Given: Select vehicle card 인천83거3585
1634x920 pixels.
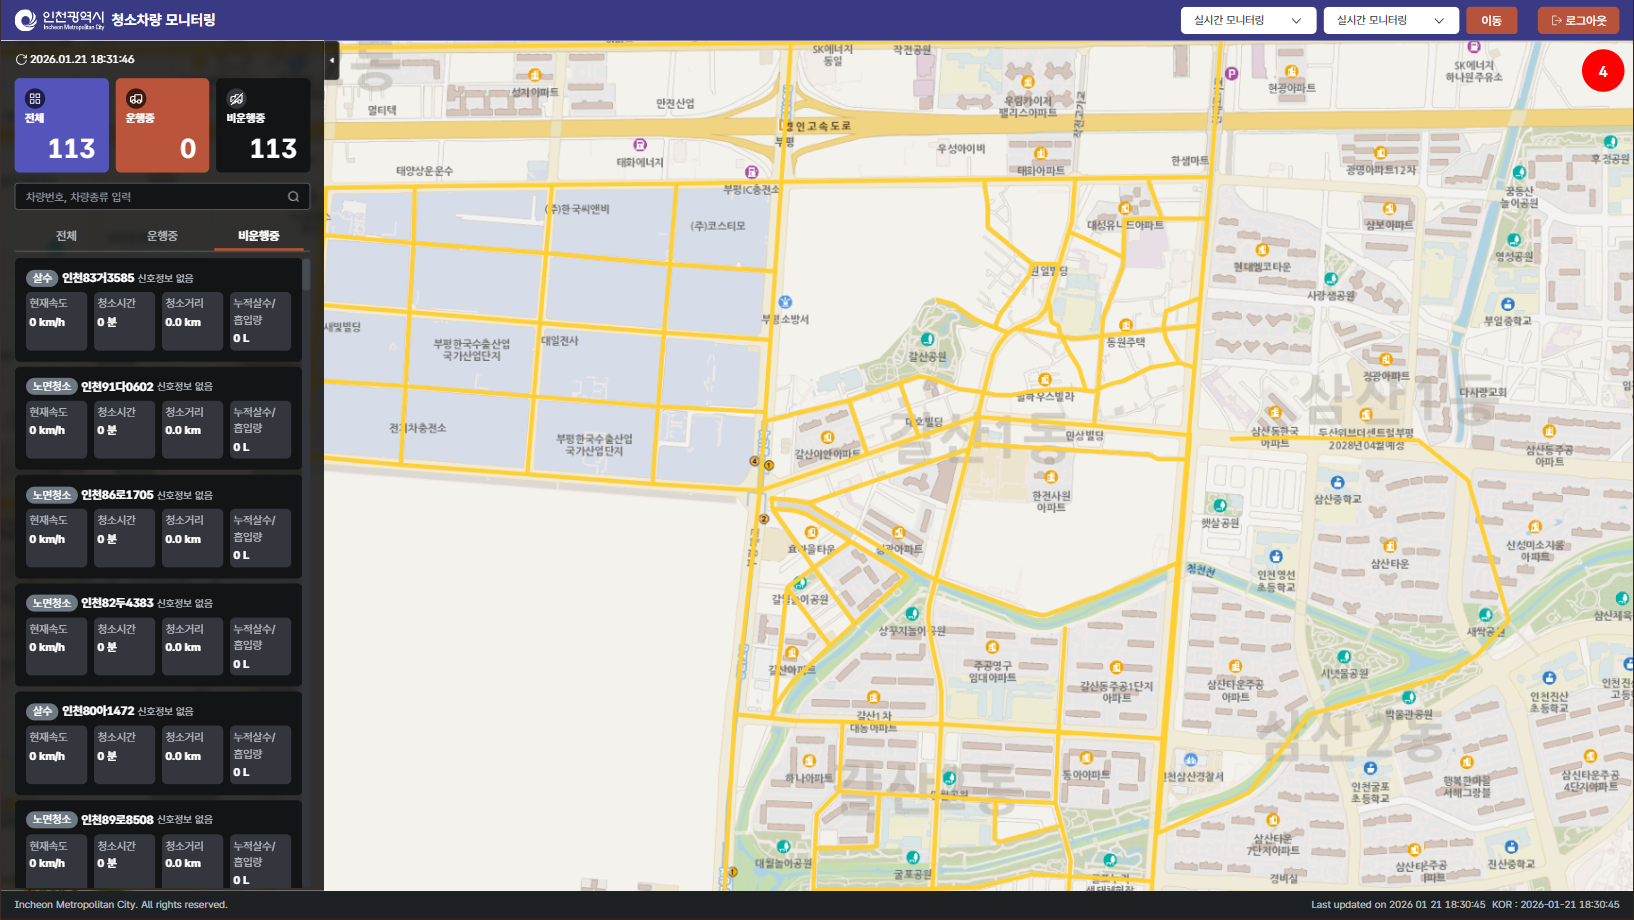Looking at the screenshot, I should pyautogui.click(x=158, y=309).
